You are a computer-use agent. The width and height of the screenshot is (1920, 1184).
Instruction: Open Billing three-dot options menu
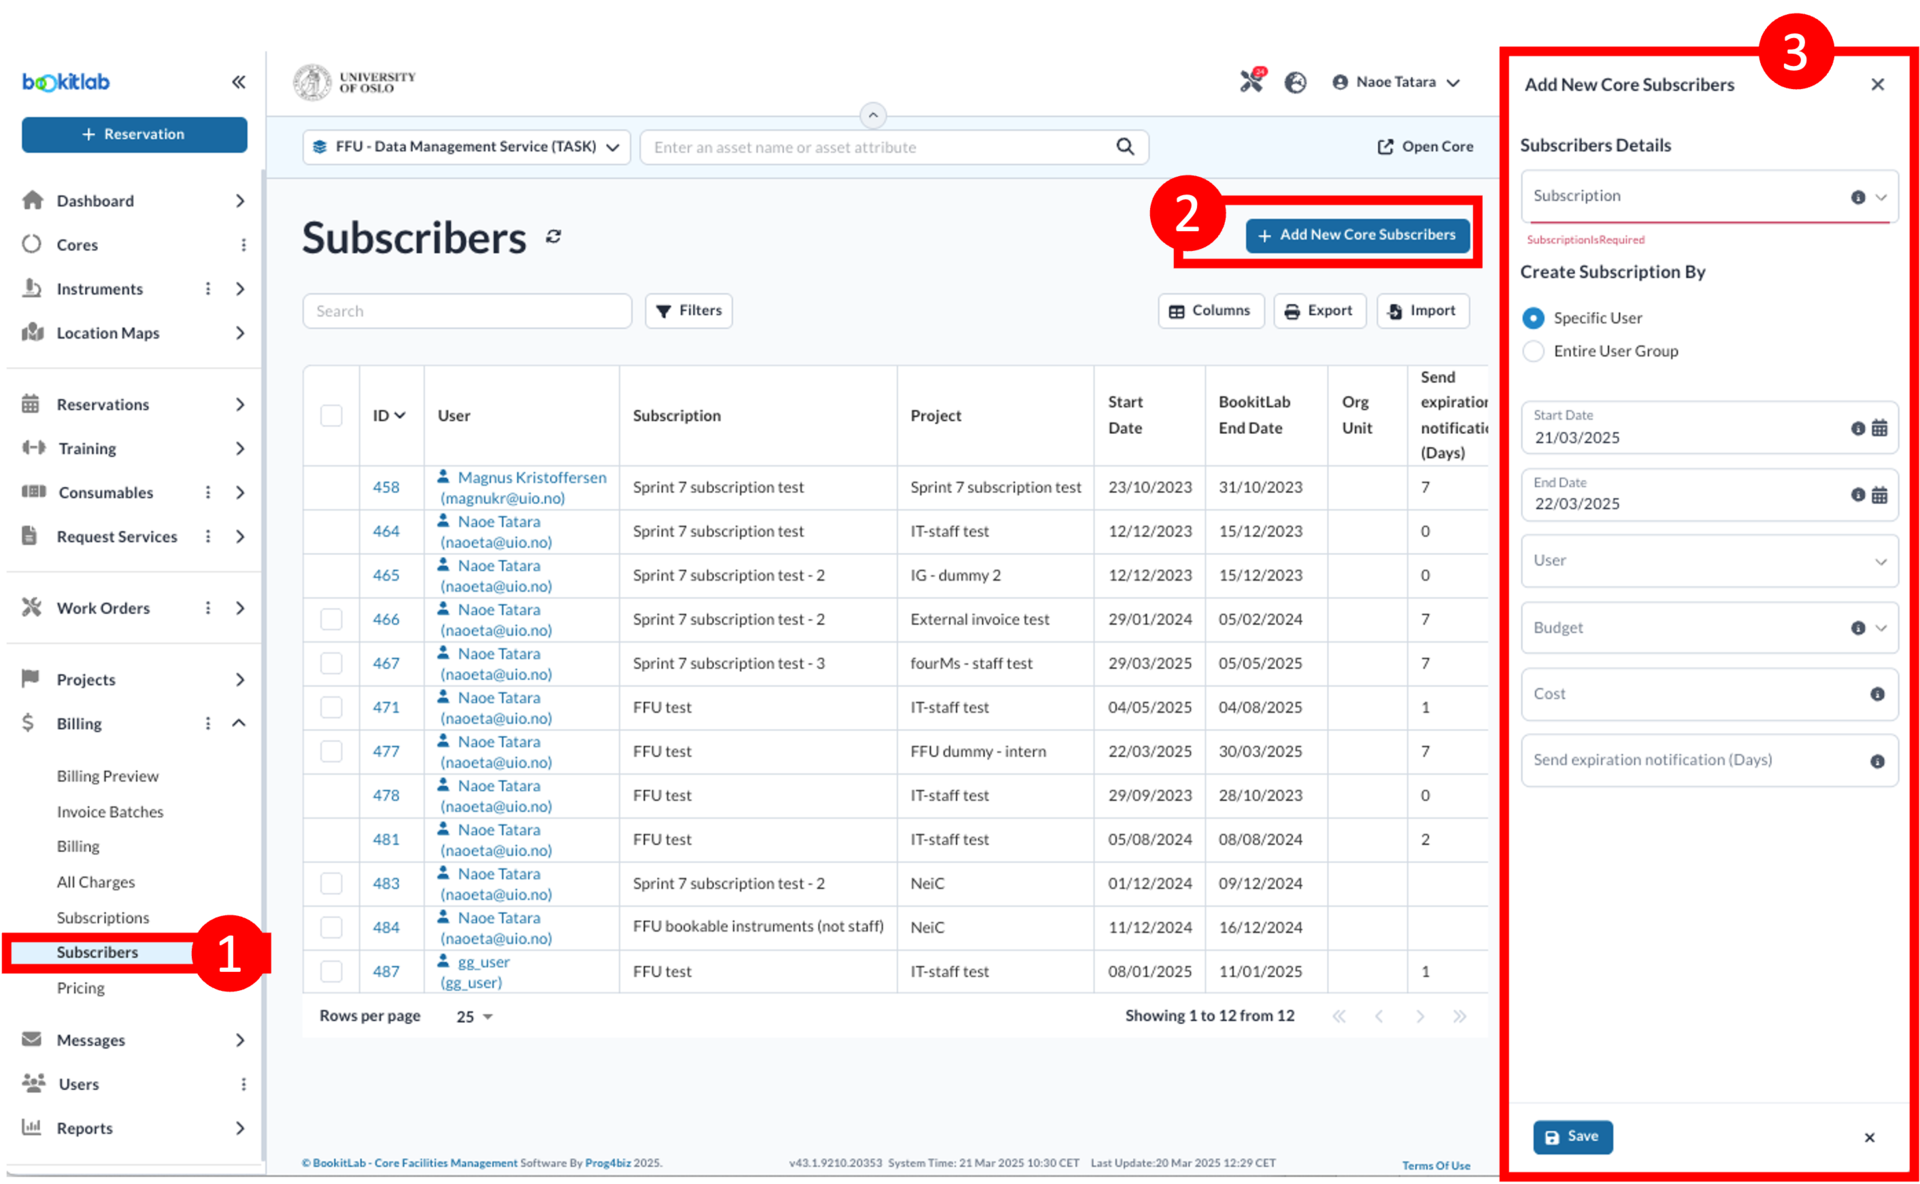pos(208,723)
